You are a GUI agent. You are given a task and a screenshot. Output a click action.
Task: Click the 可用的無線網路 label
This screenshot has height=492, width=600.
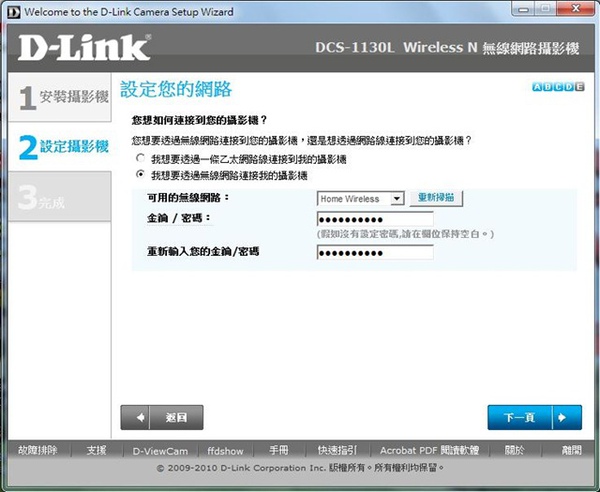click(x=188, y=198)
